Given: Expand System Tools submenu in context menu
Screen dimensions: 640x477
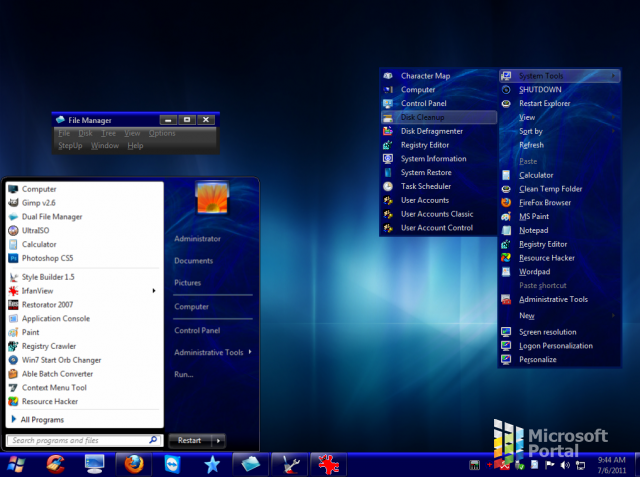Looking at the screenshot, I should point(560,76).
